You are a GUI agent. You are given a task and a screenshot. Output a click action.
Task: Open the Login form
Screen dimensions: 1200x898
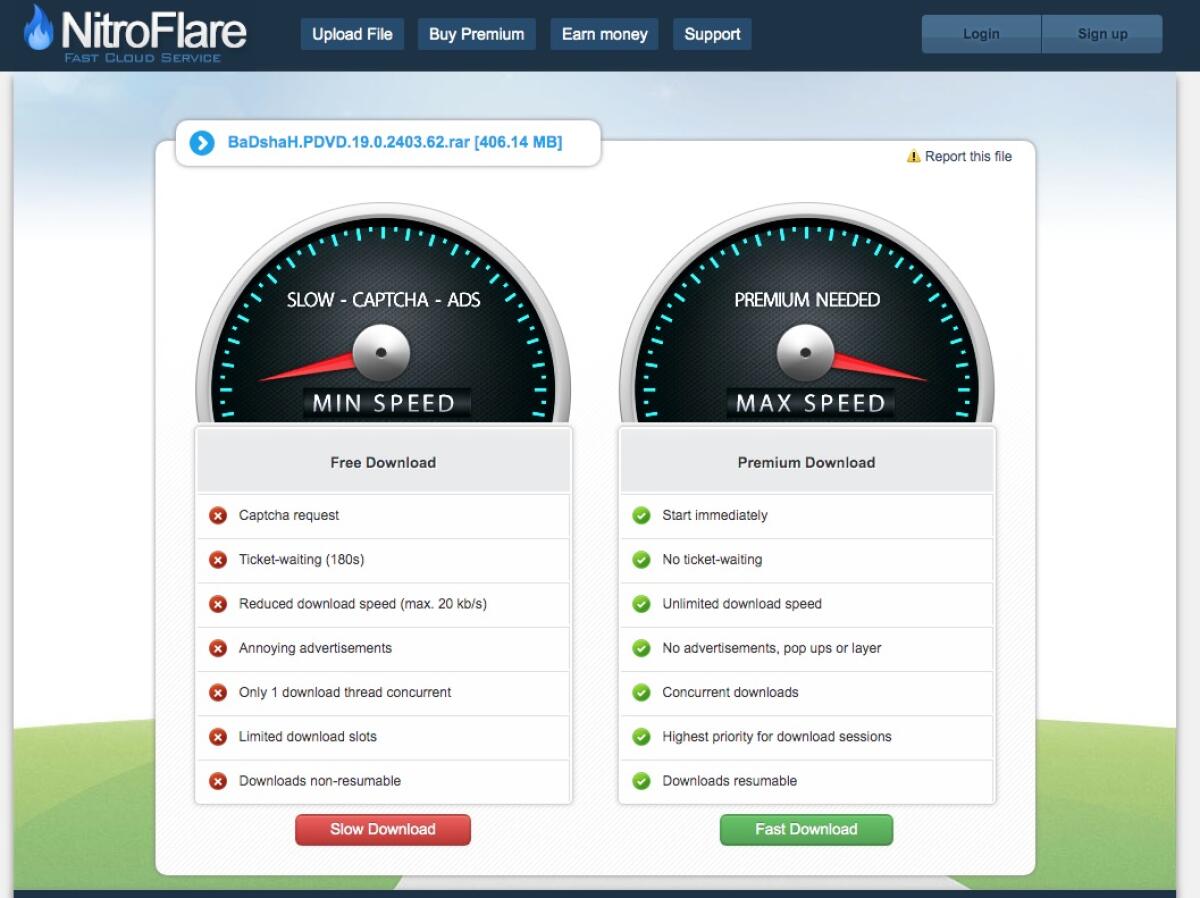[981, 33]
